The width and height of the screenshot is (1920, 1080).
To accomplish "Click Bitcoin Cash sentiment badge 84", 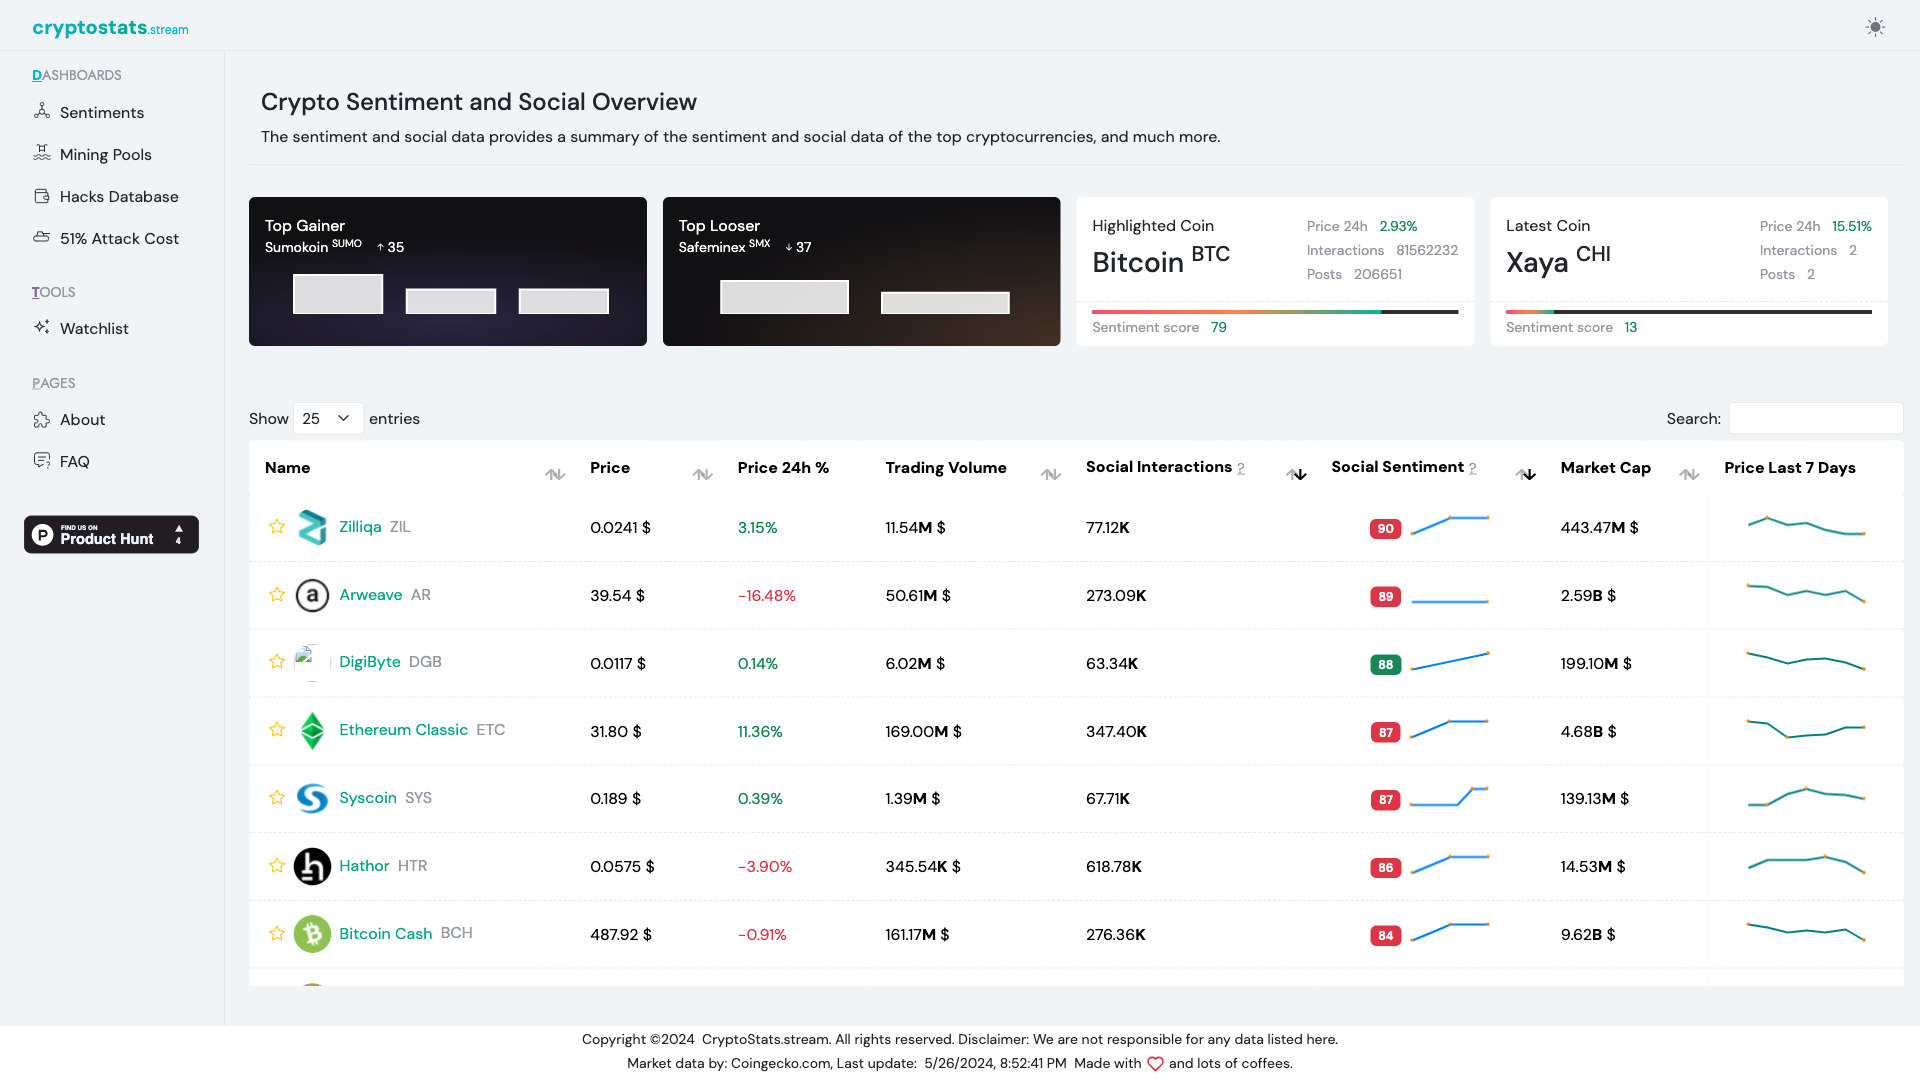I will 1385,936.
